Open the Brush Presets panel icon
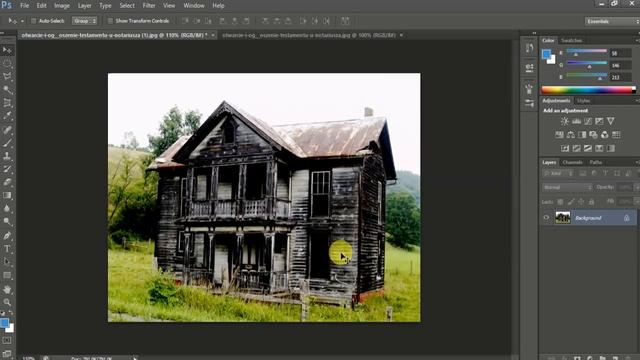The width and height of the screenshot is (640, 360). 529,103
